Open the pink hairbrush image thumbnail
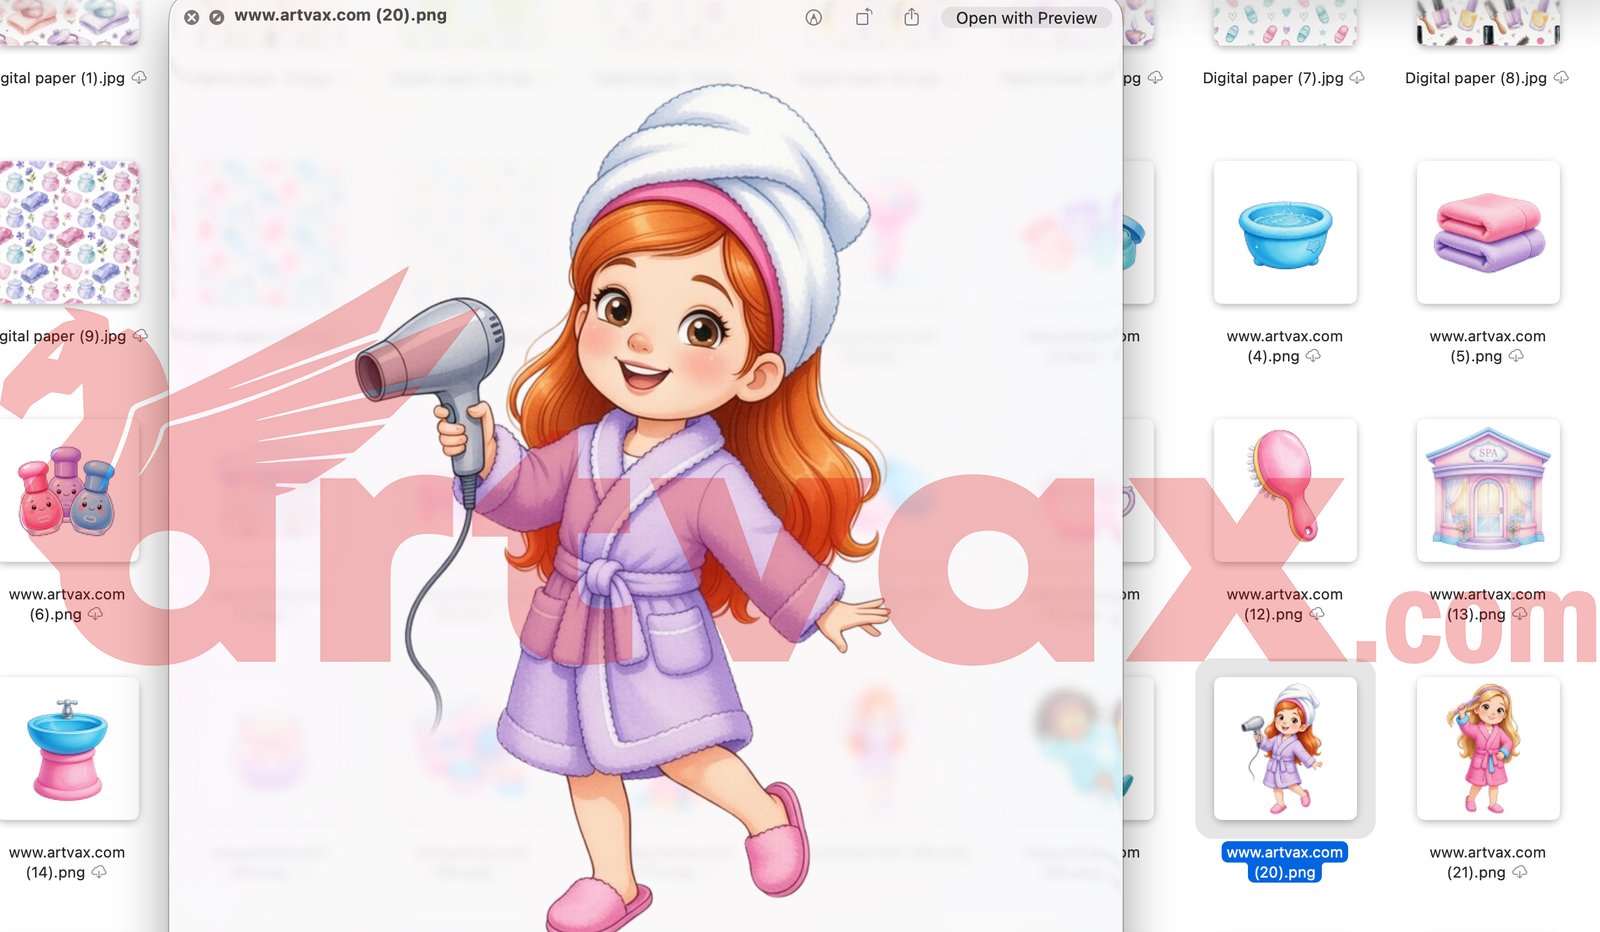The image size is (1600, 932). pyautogui.click(x=1285, y=490)
